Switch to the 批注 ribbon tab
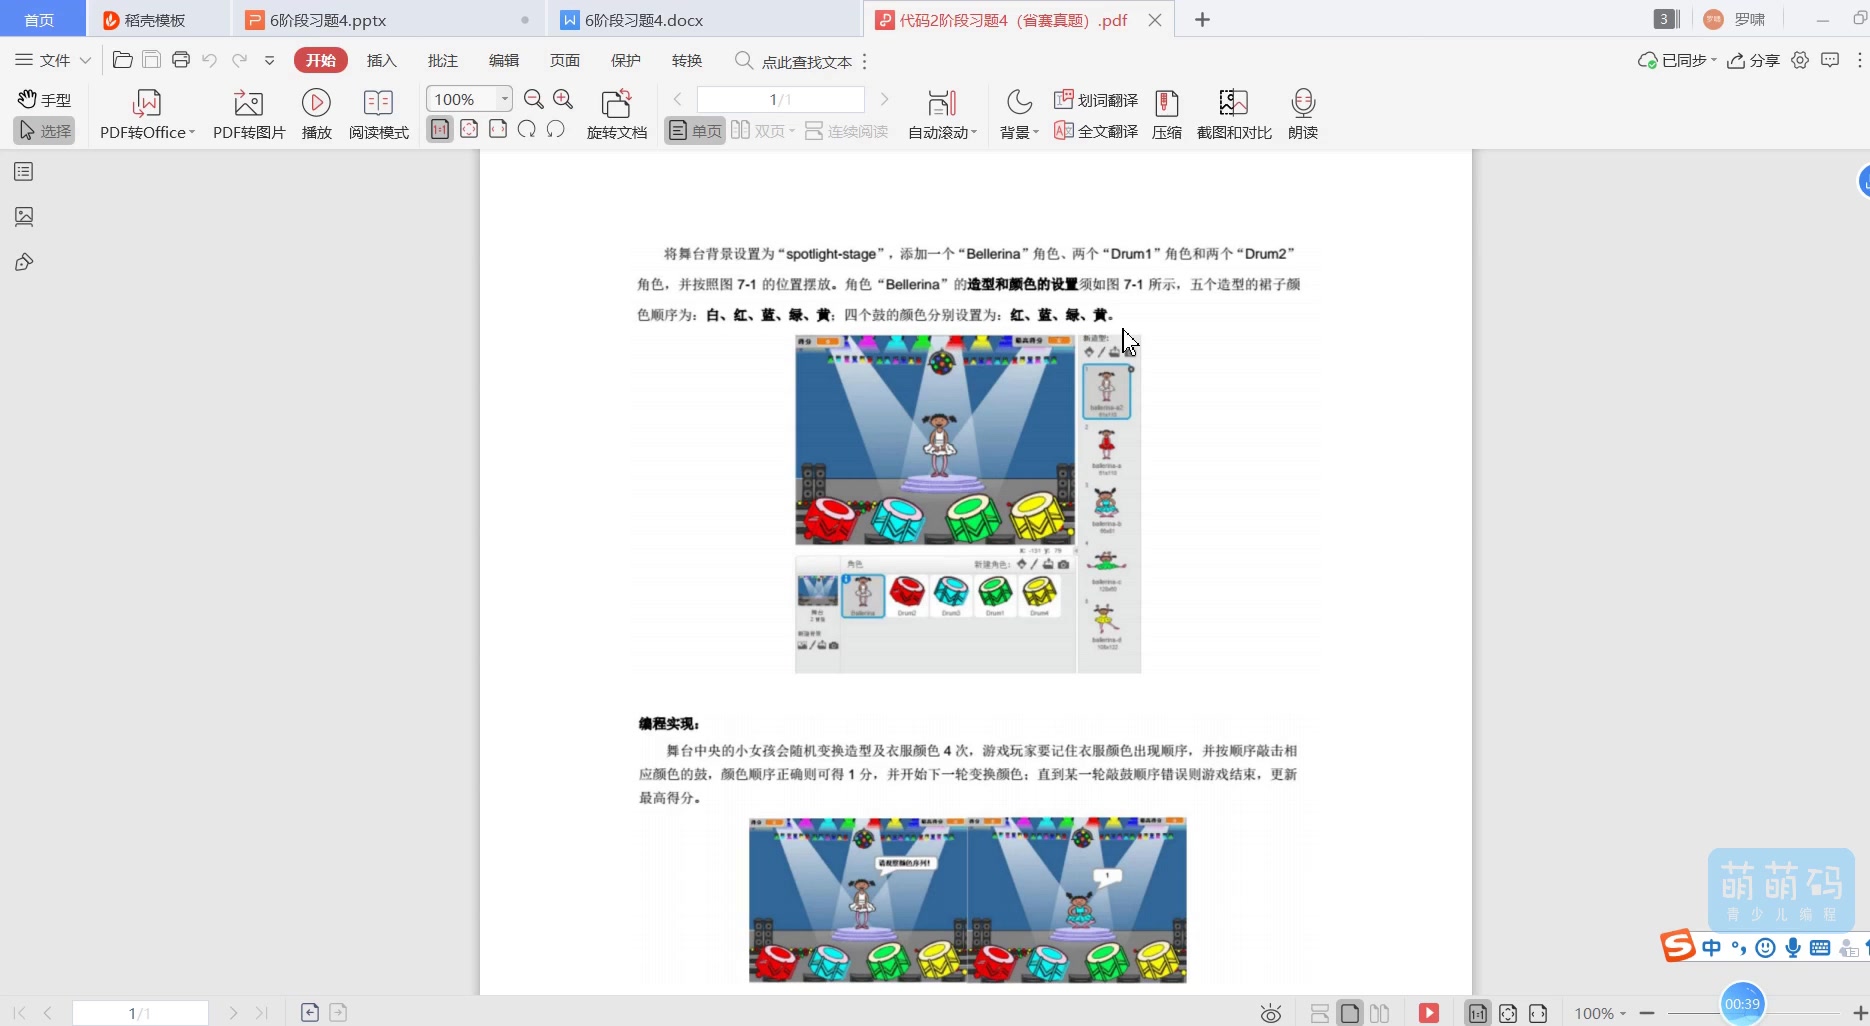Screen dimensions: 1870x1026 [x=442, y=60]
